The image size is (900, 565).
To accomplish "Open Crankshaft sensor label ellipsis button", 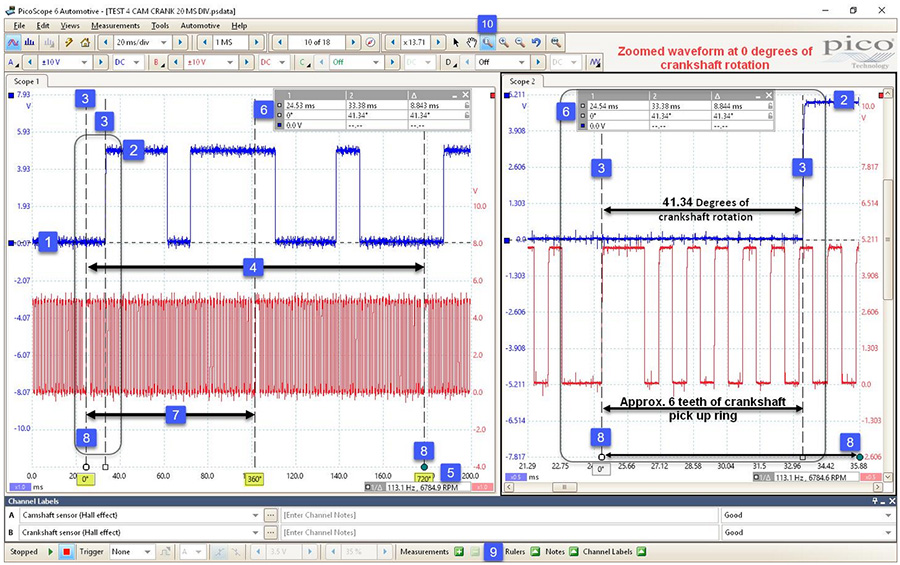I will [270, 533].
